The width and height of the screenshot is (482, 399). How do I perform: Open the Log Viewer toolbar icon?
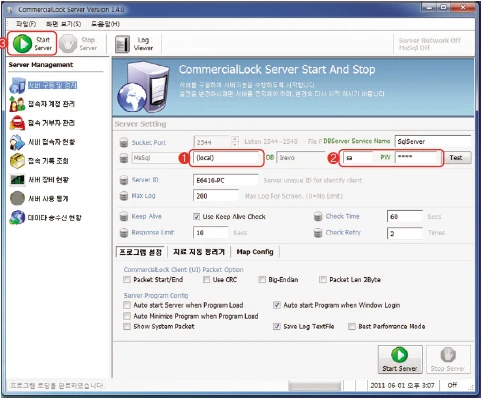coord(122,44)
